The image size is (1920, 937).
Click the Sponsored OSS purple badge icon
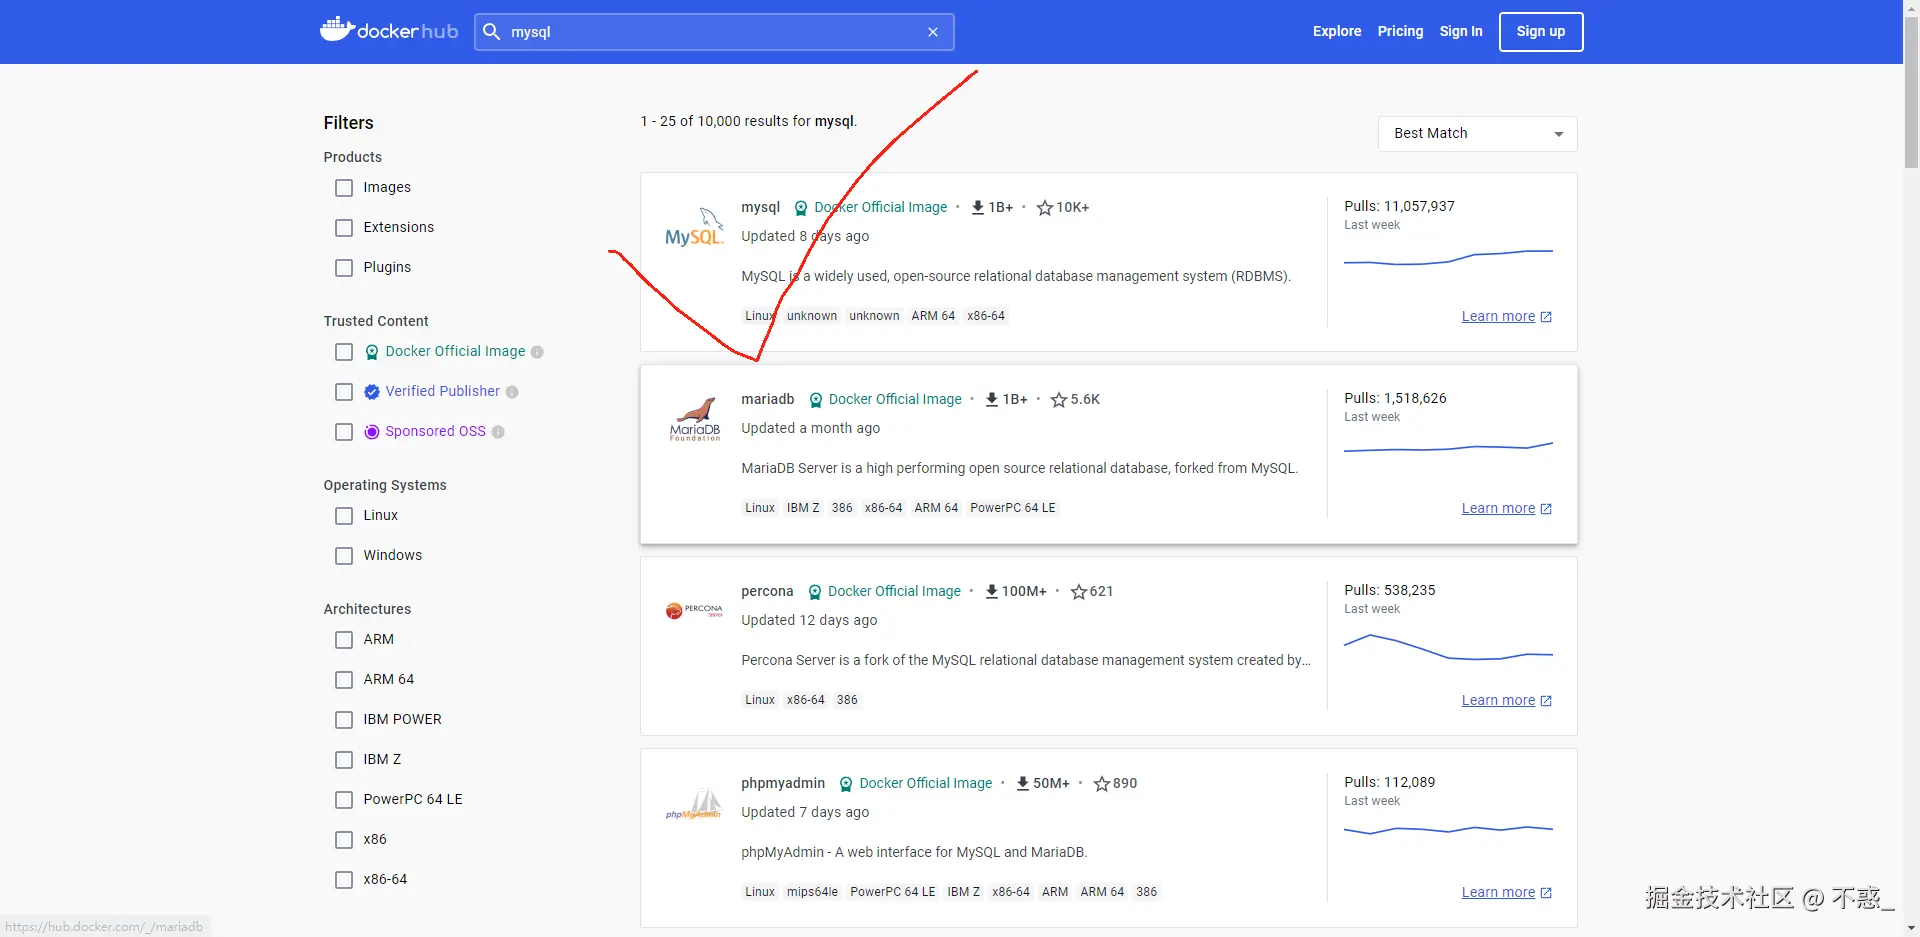coord(372,432)
